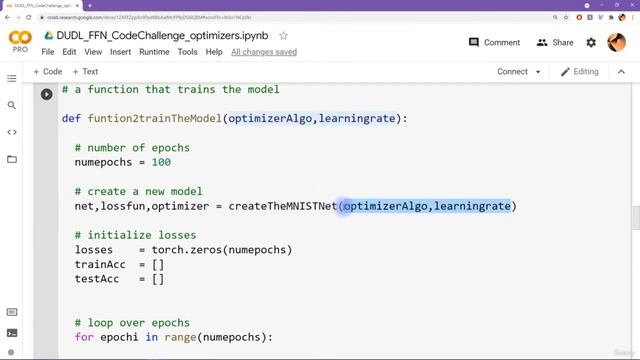Click the highlighted 'optimizerAlgo,learningrate' in createTheMNISTNet call
Viewport: 640px width, 360px height.
(x=427, y=207)
